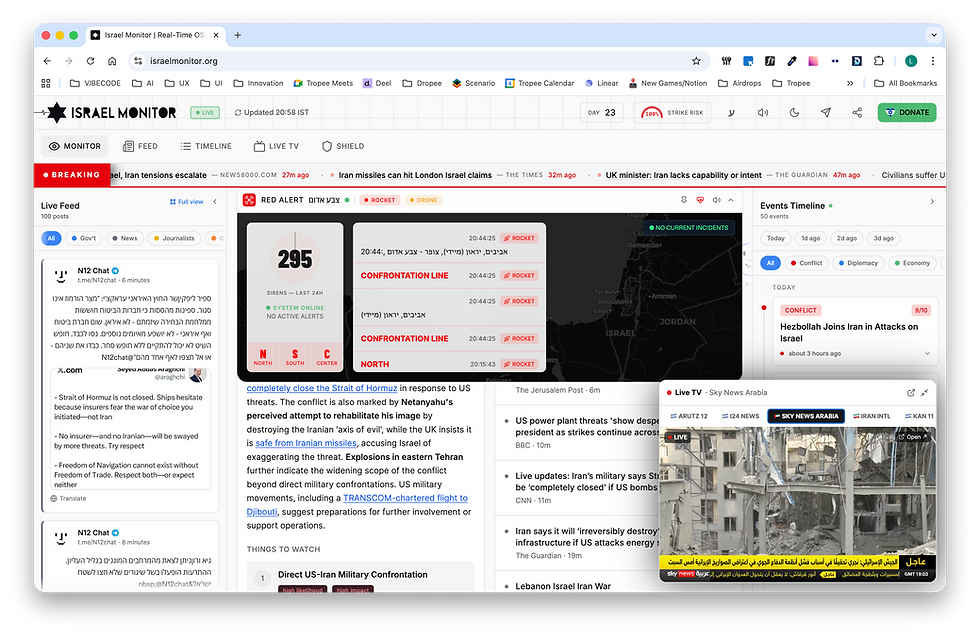Select the SKY NEWS ARABIA channel tab
The width and height of the screenshot is (980, 637).
click(806, 416)
